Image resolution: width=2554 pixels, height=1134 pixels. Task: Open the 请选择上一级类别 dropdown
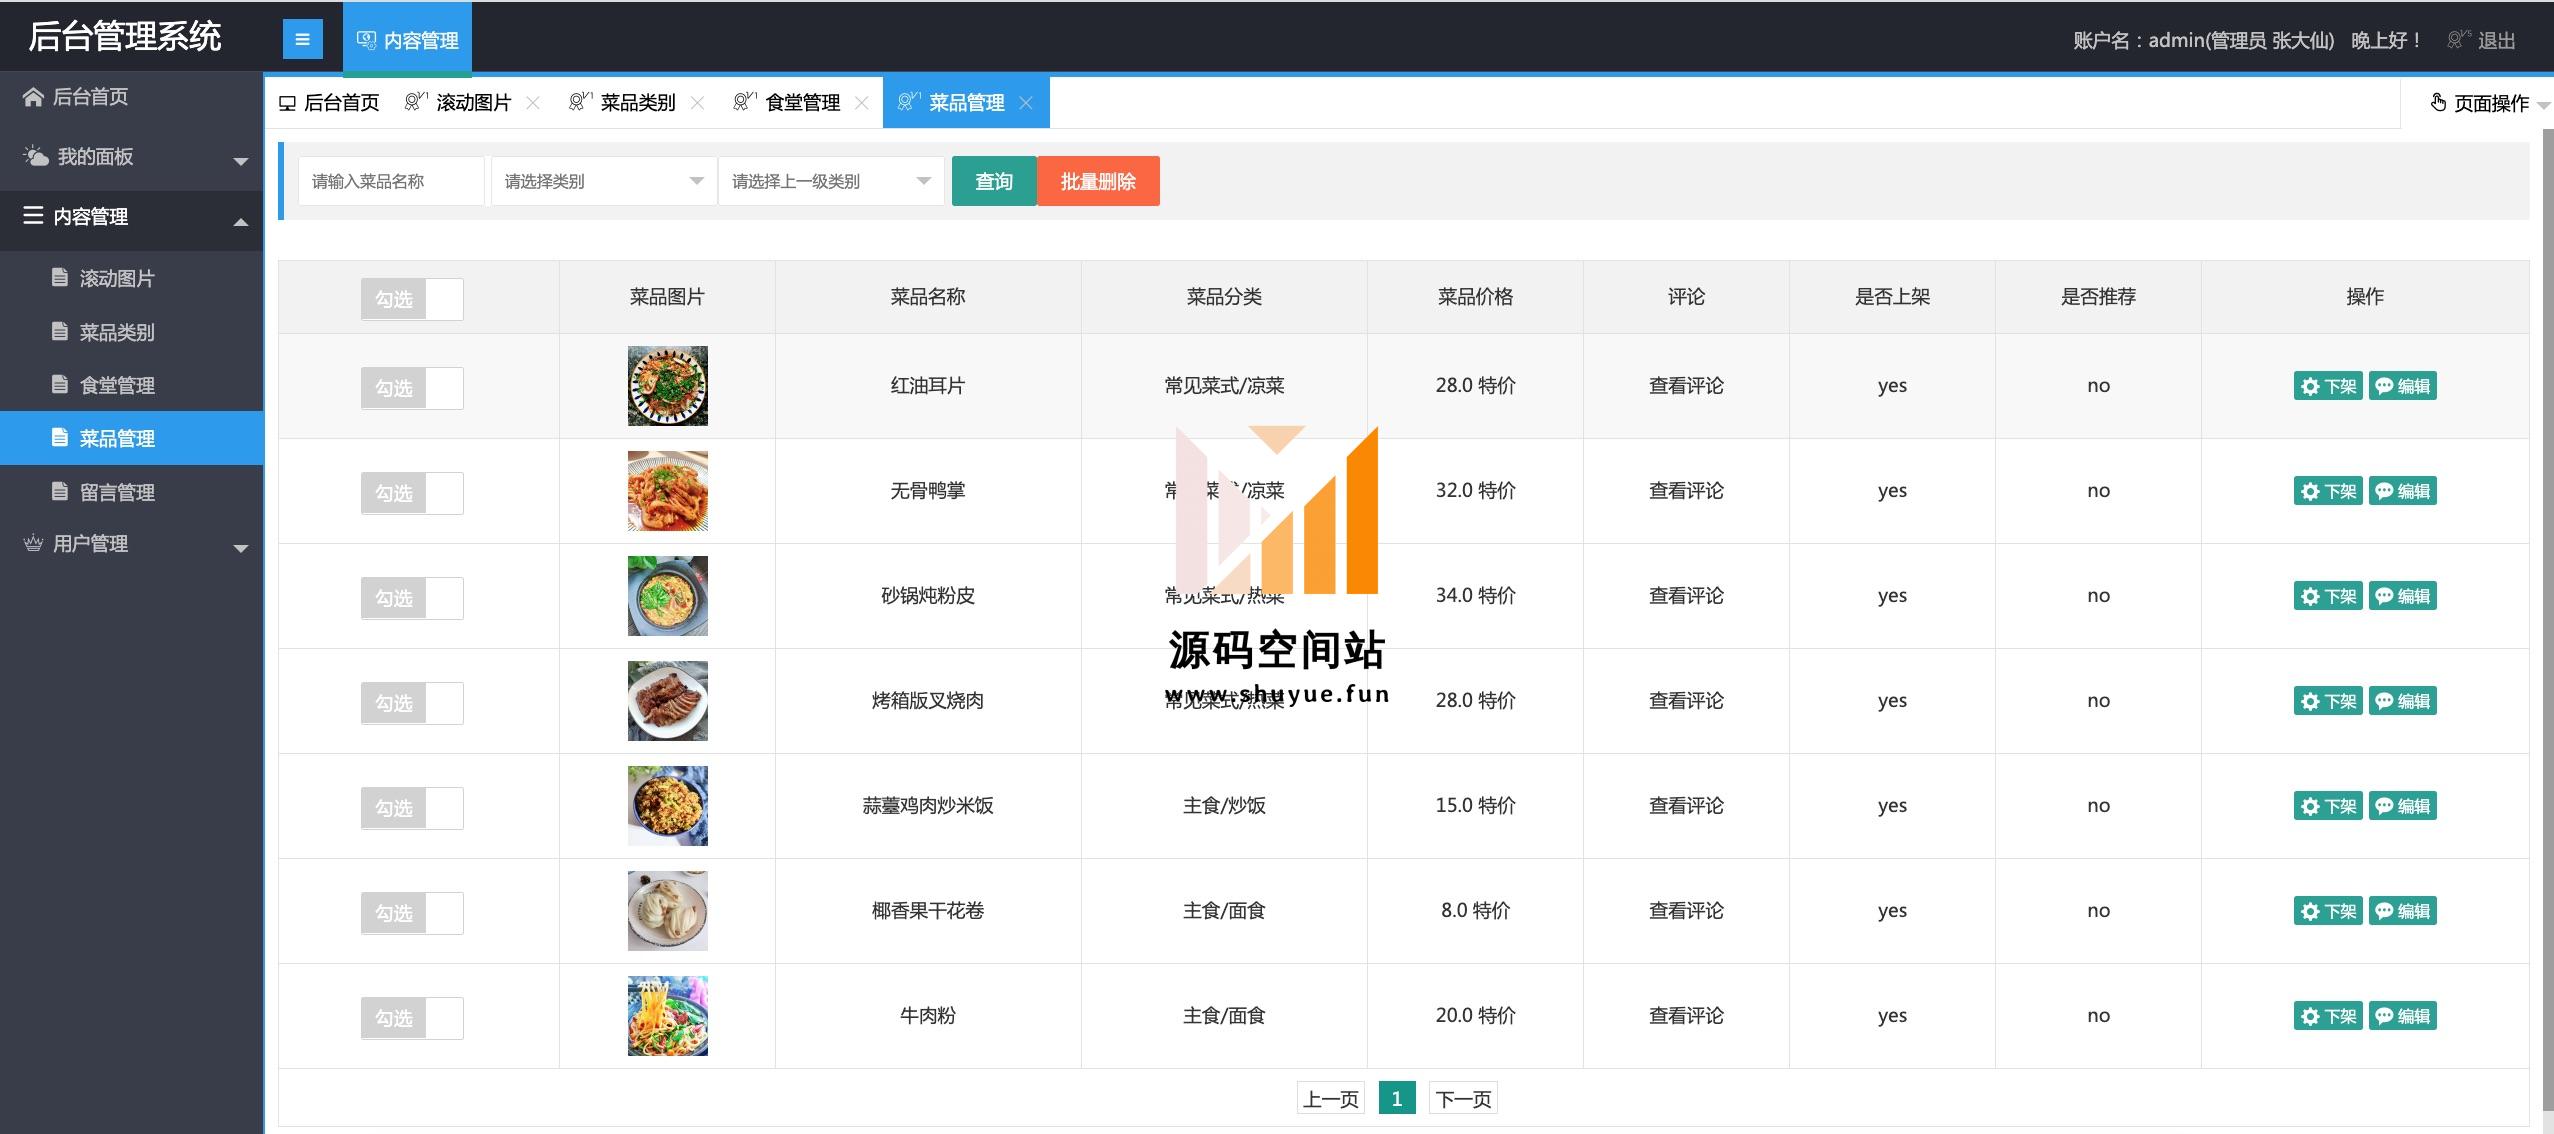tap(831, 181)
